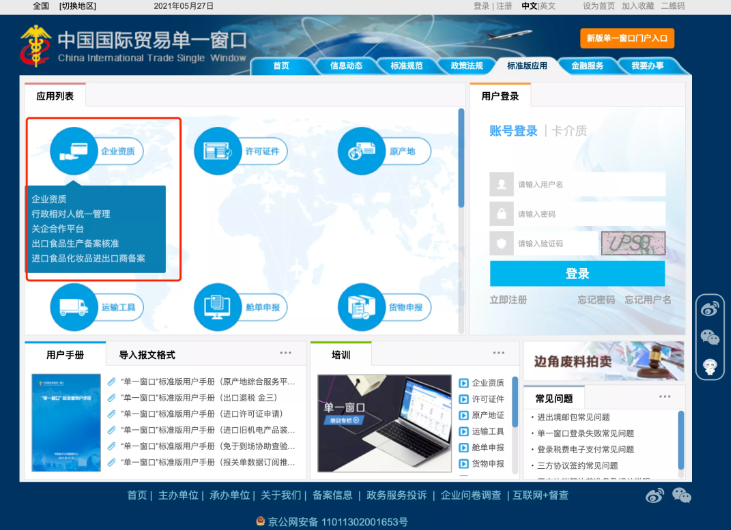Click the captcha image to refresh

[x=633, y=243]
